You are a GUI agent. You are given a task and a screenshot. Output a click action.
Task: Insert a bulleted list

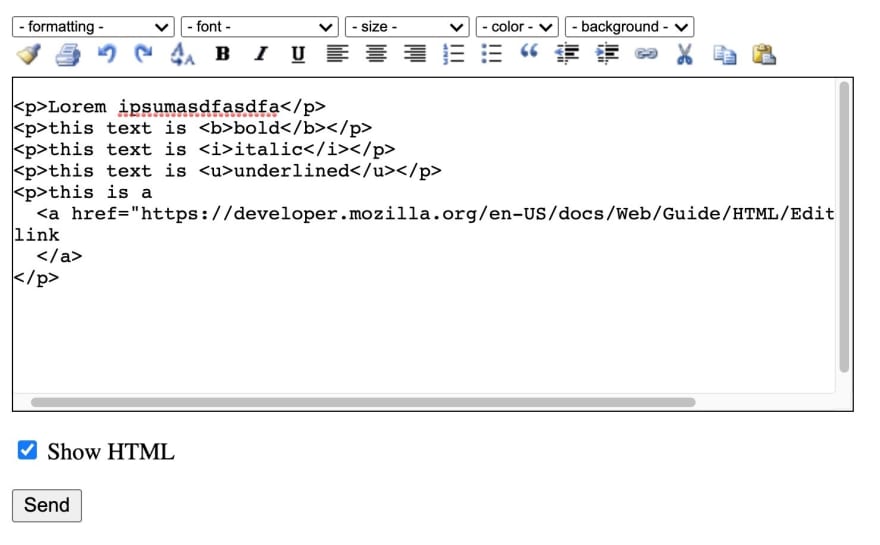(492, 54)
